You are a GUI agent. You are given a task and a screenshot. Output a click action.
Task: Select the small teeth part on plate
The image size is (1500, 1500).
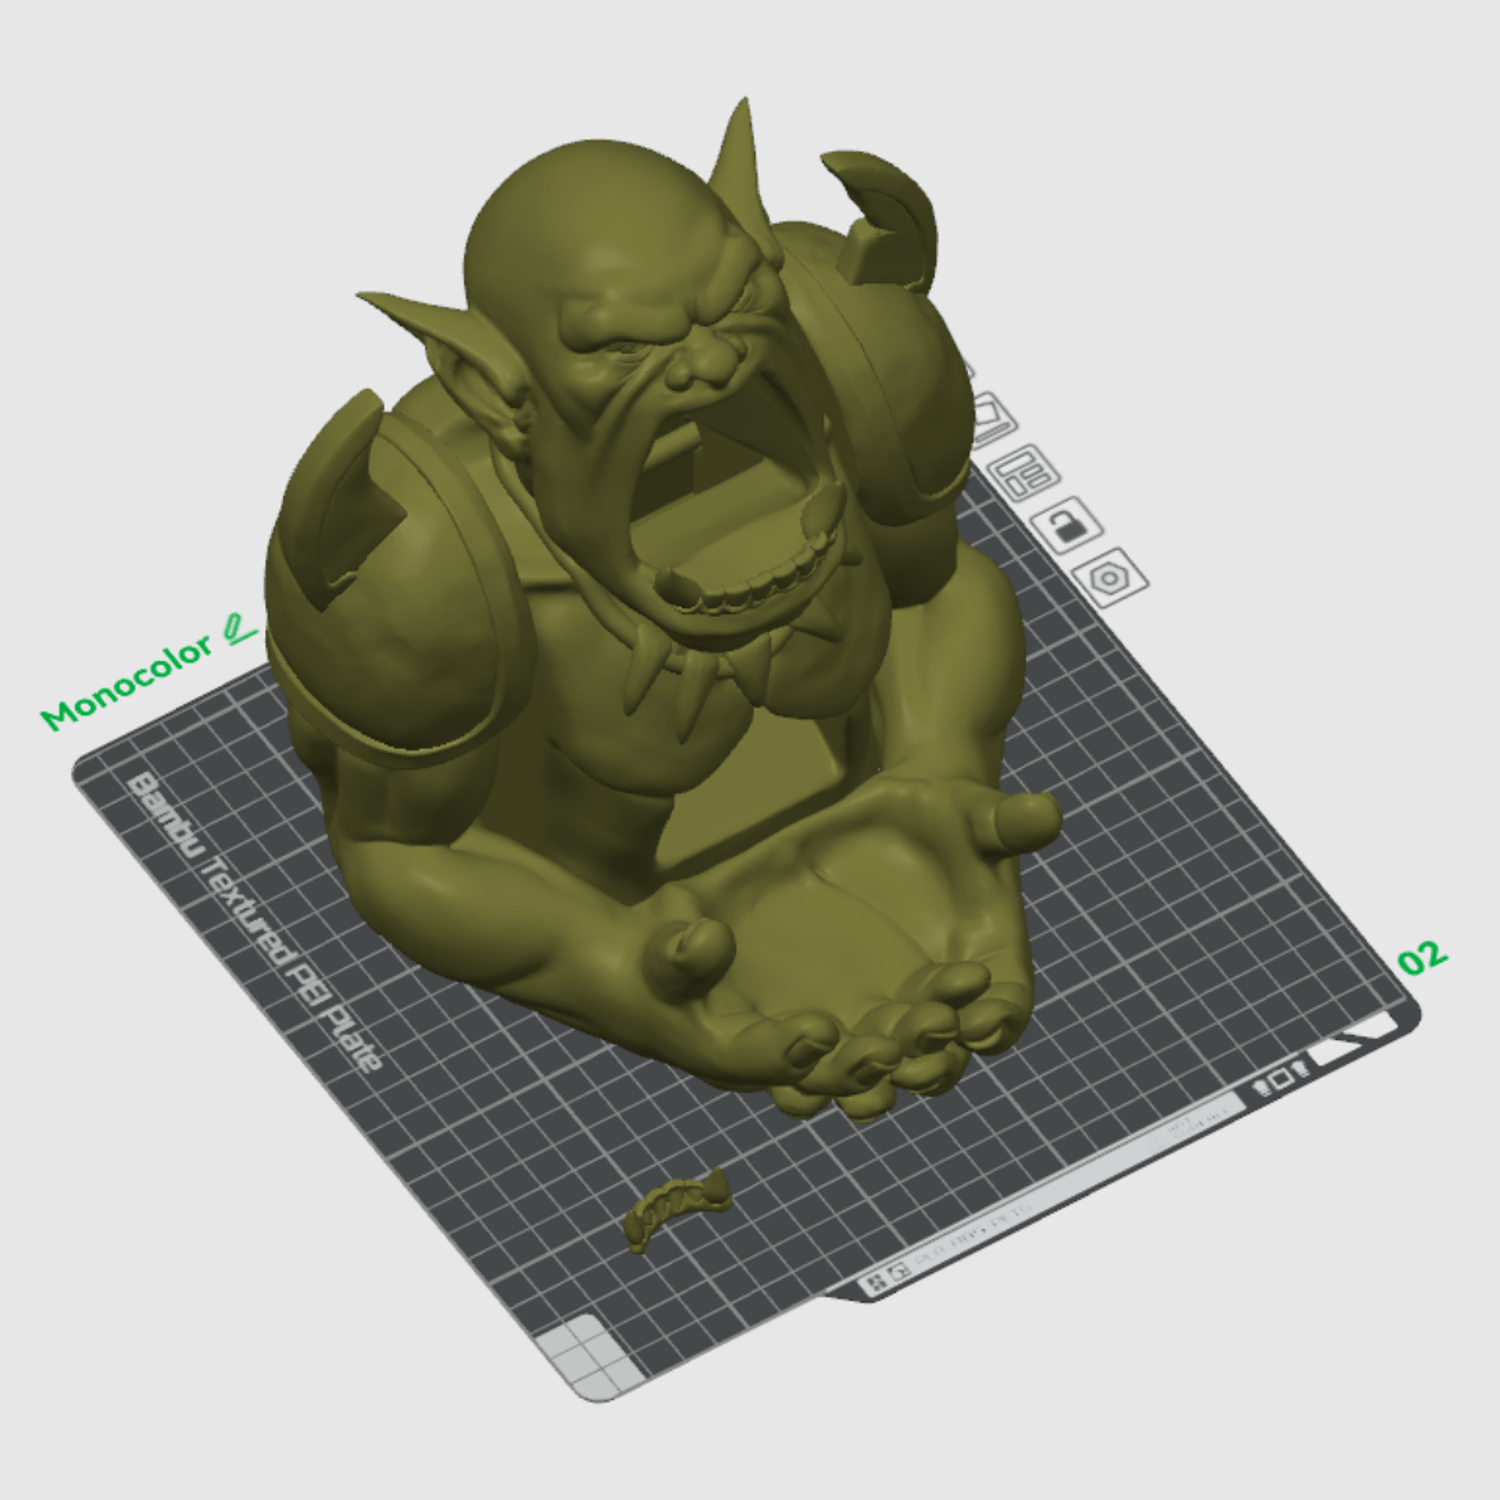point(676,1209)
